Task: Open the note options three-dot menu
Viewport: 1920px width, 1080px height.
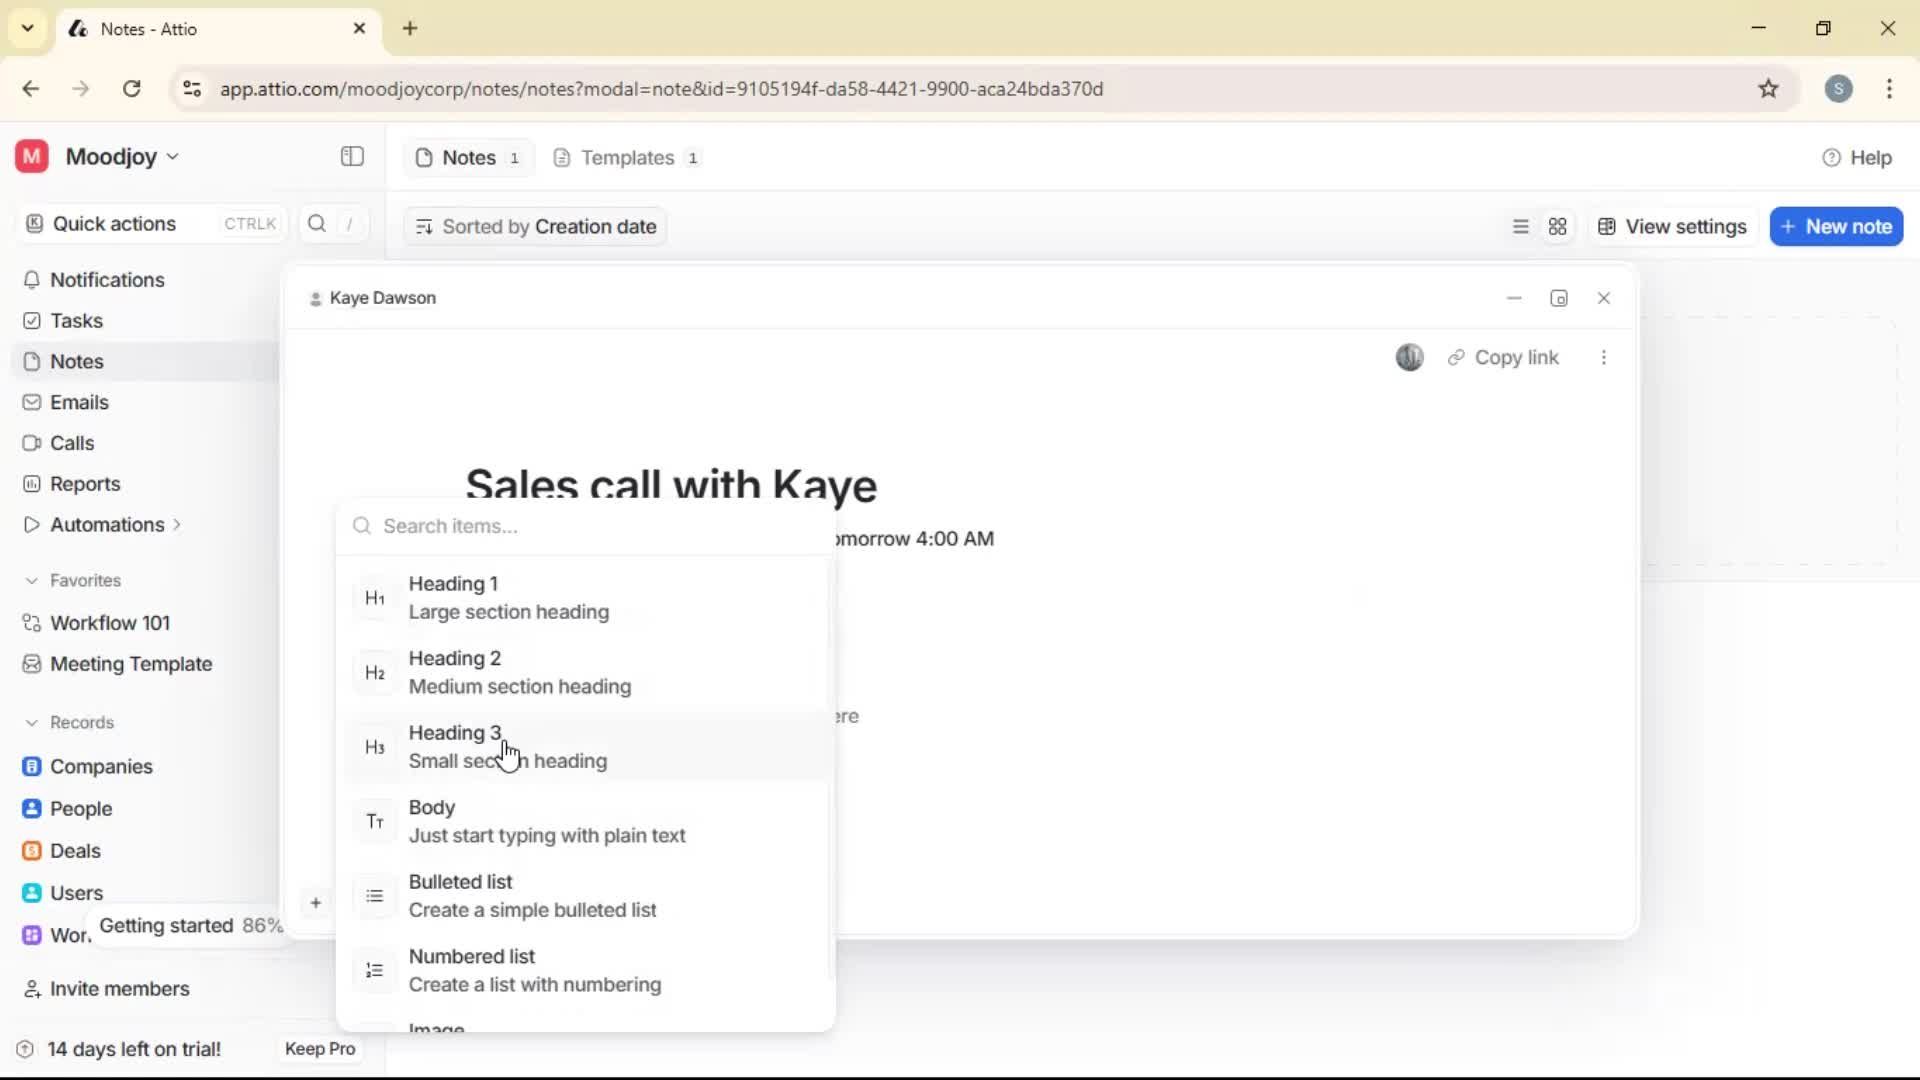Action: (1604, 357)
